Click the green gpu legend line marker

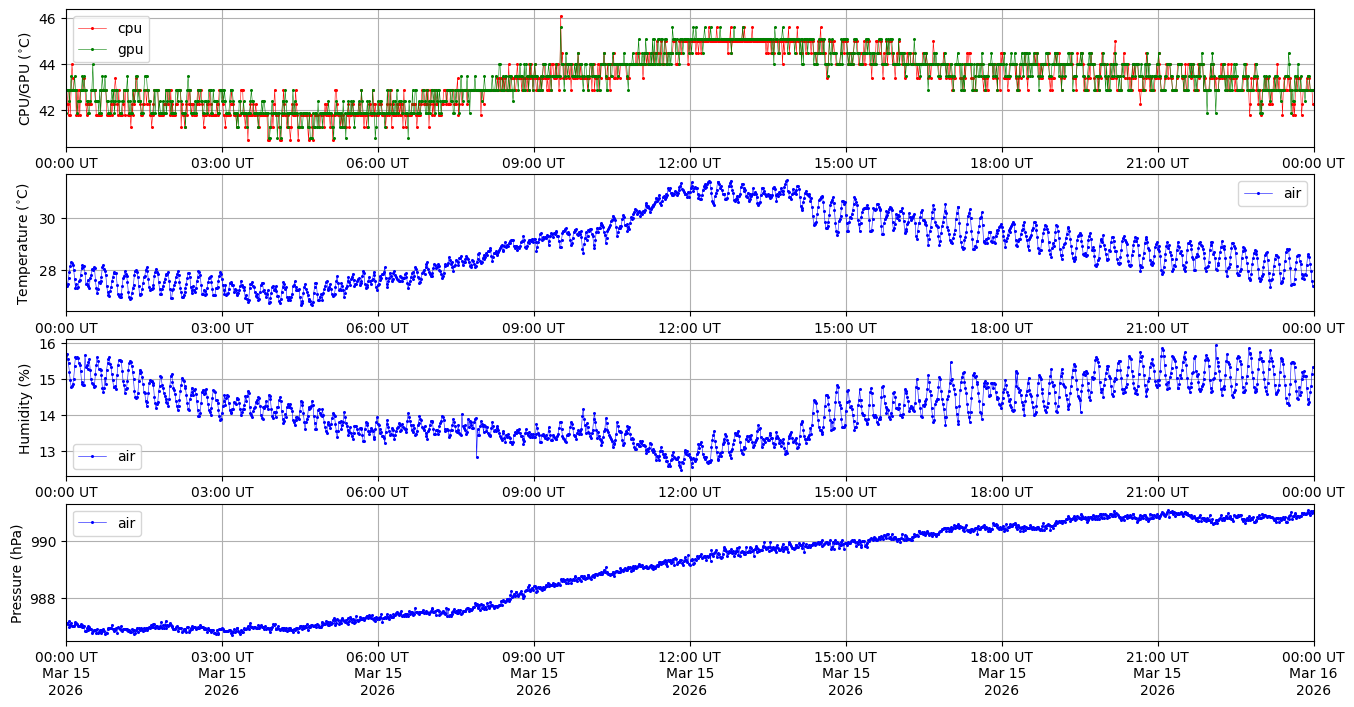coord(93,48)
